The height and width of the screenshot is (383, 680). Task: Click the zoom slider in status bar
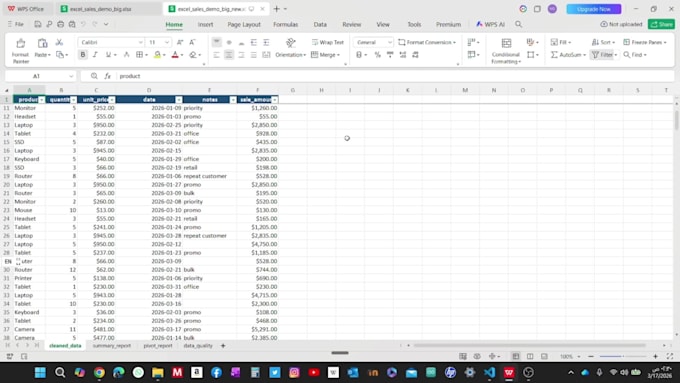coord(623,356)
